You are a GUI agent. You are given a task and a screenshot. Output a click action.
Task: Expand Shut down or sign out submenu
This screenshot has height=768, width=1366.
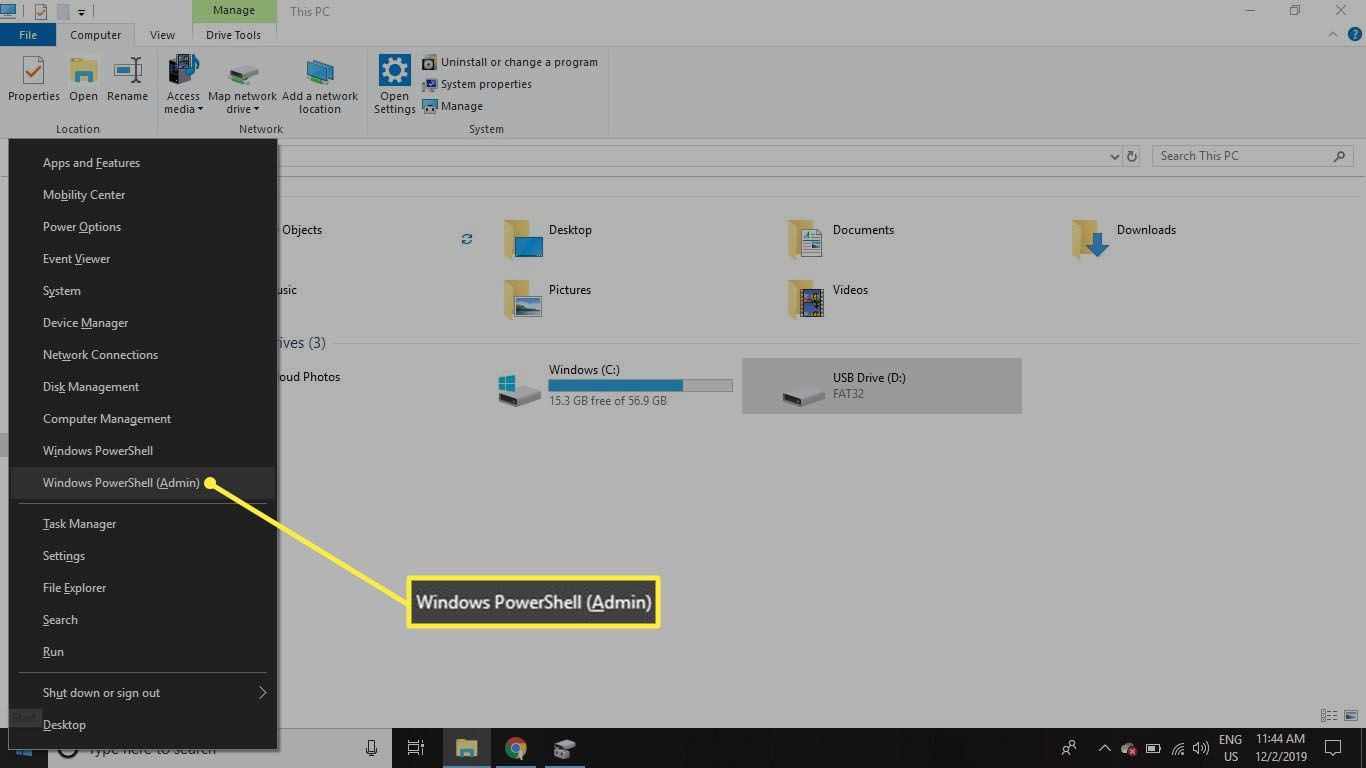point(142,693)
